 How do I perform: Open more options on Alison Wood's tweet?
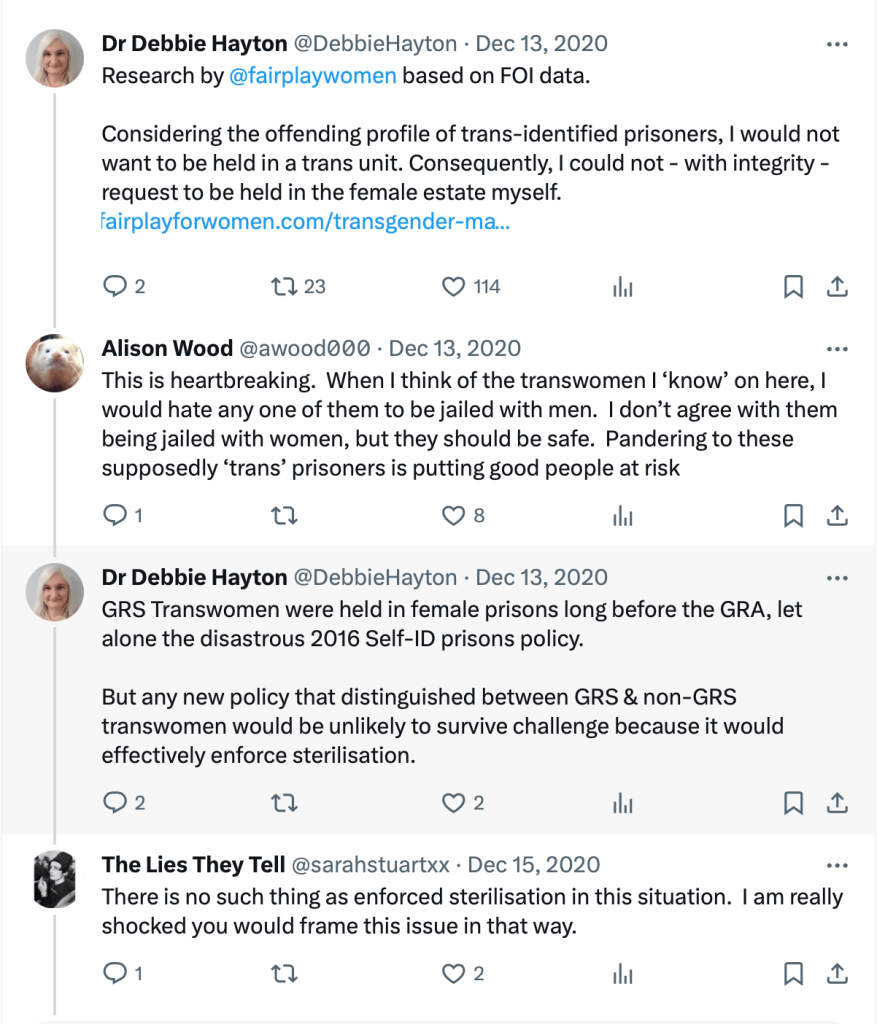point(837,349)
